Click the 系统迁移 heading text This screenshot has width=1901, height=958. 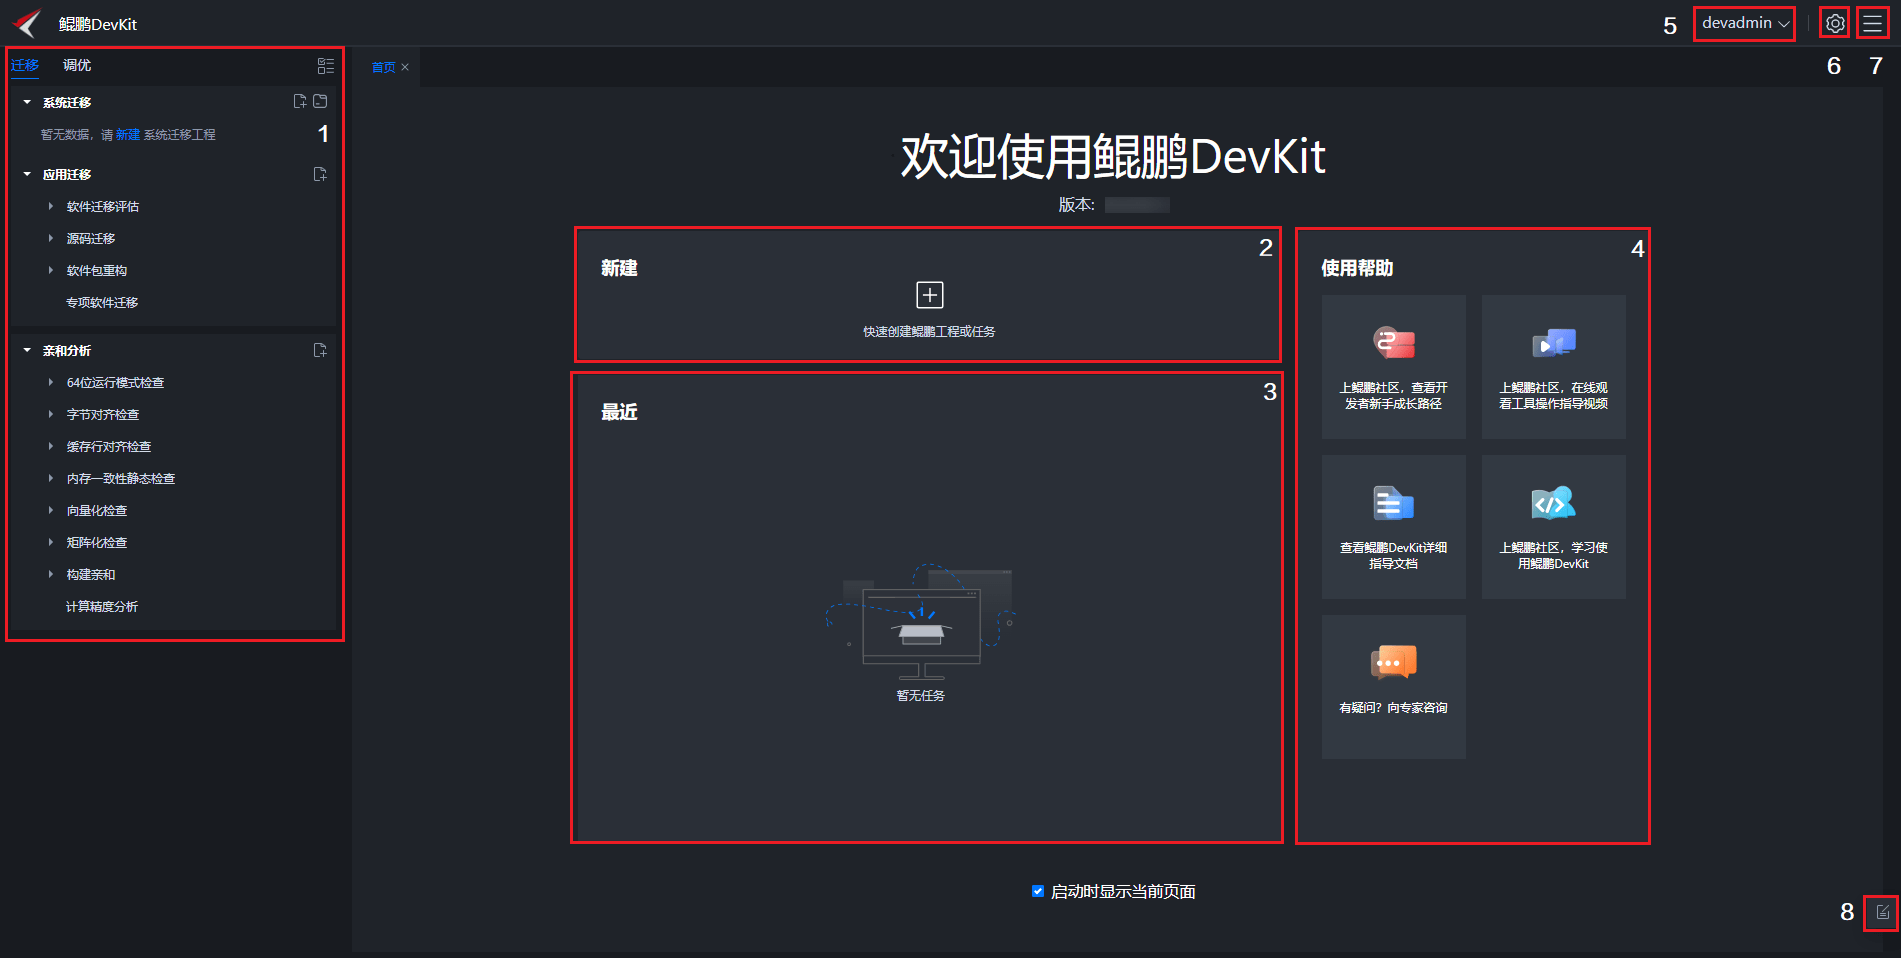pos(67,102)
